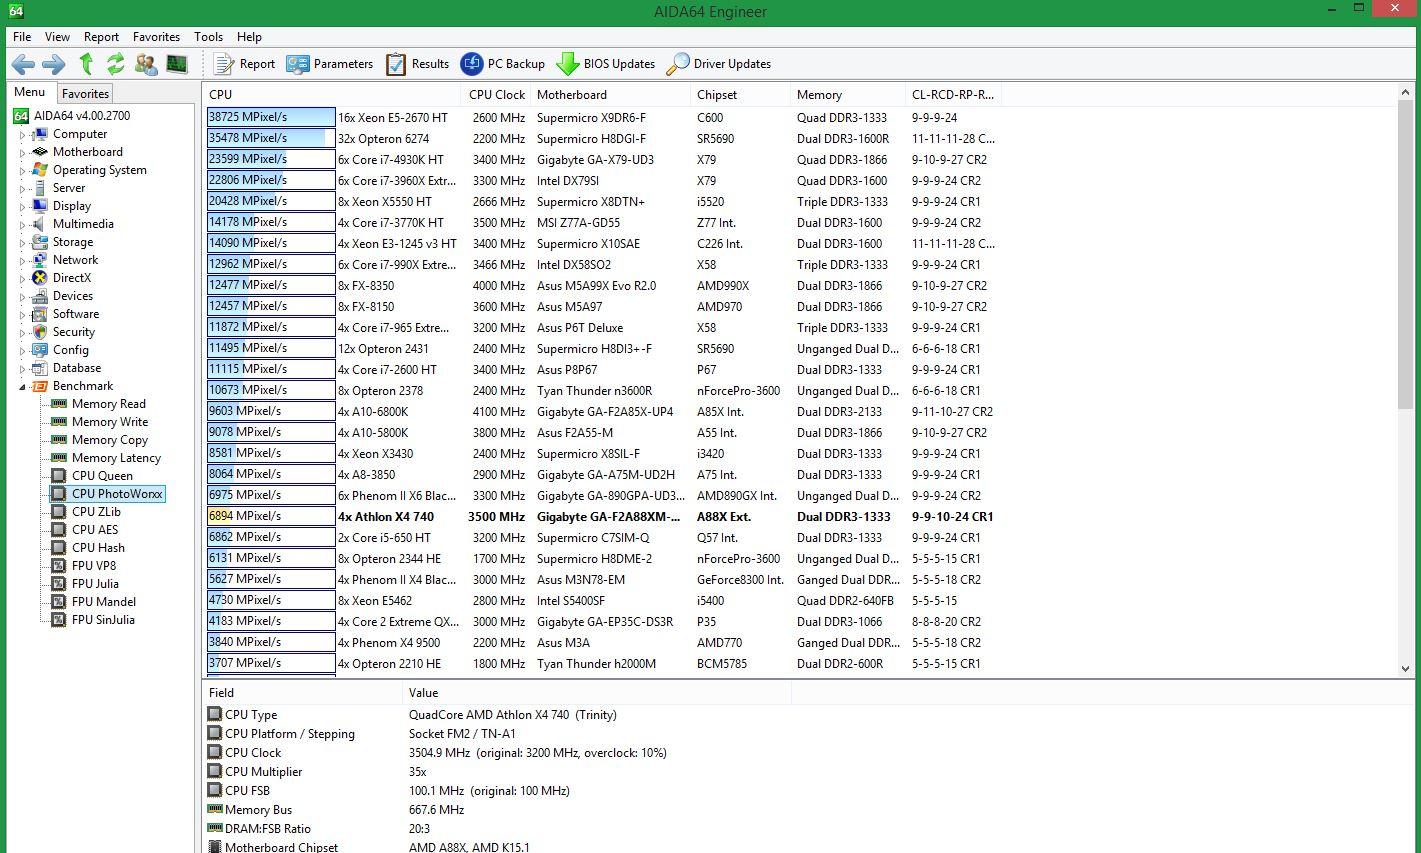Image resolution: width=1421 pixels, height=853 pixels.
Task: Open Results from the toolbar
Action: [417, 64]
